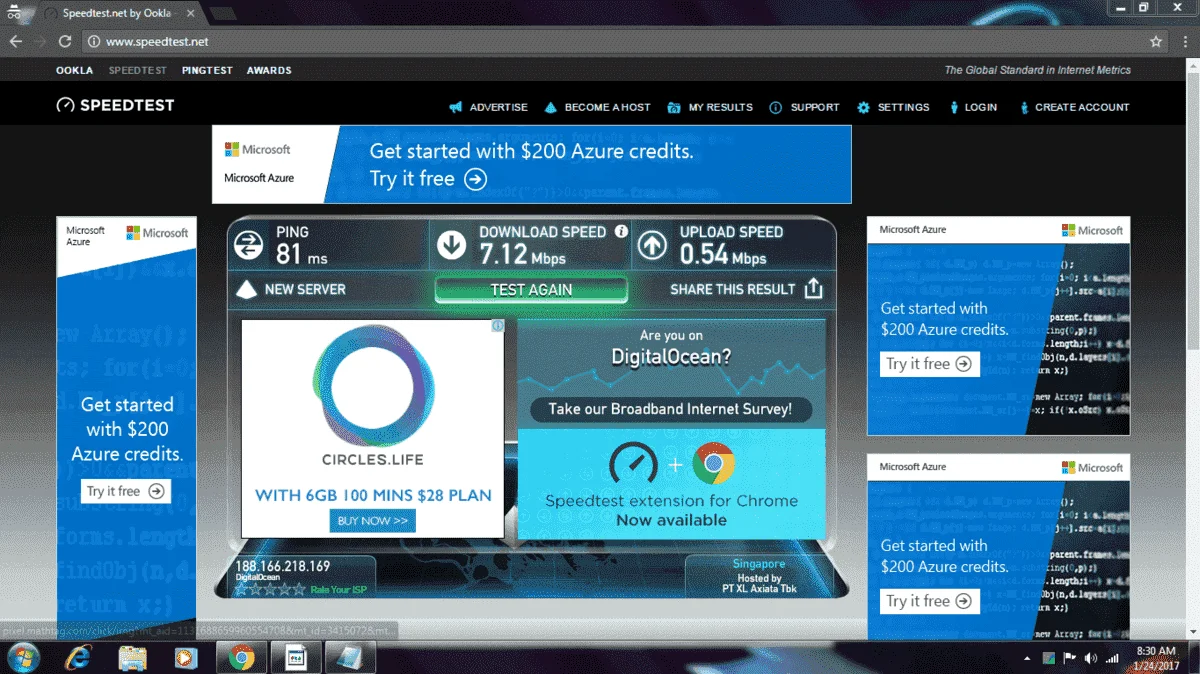Open the AWARDS nav item

269,70
